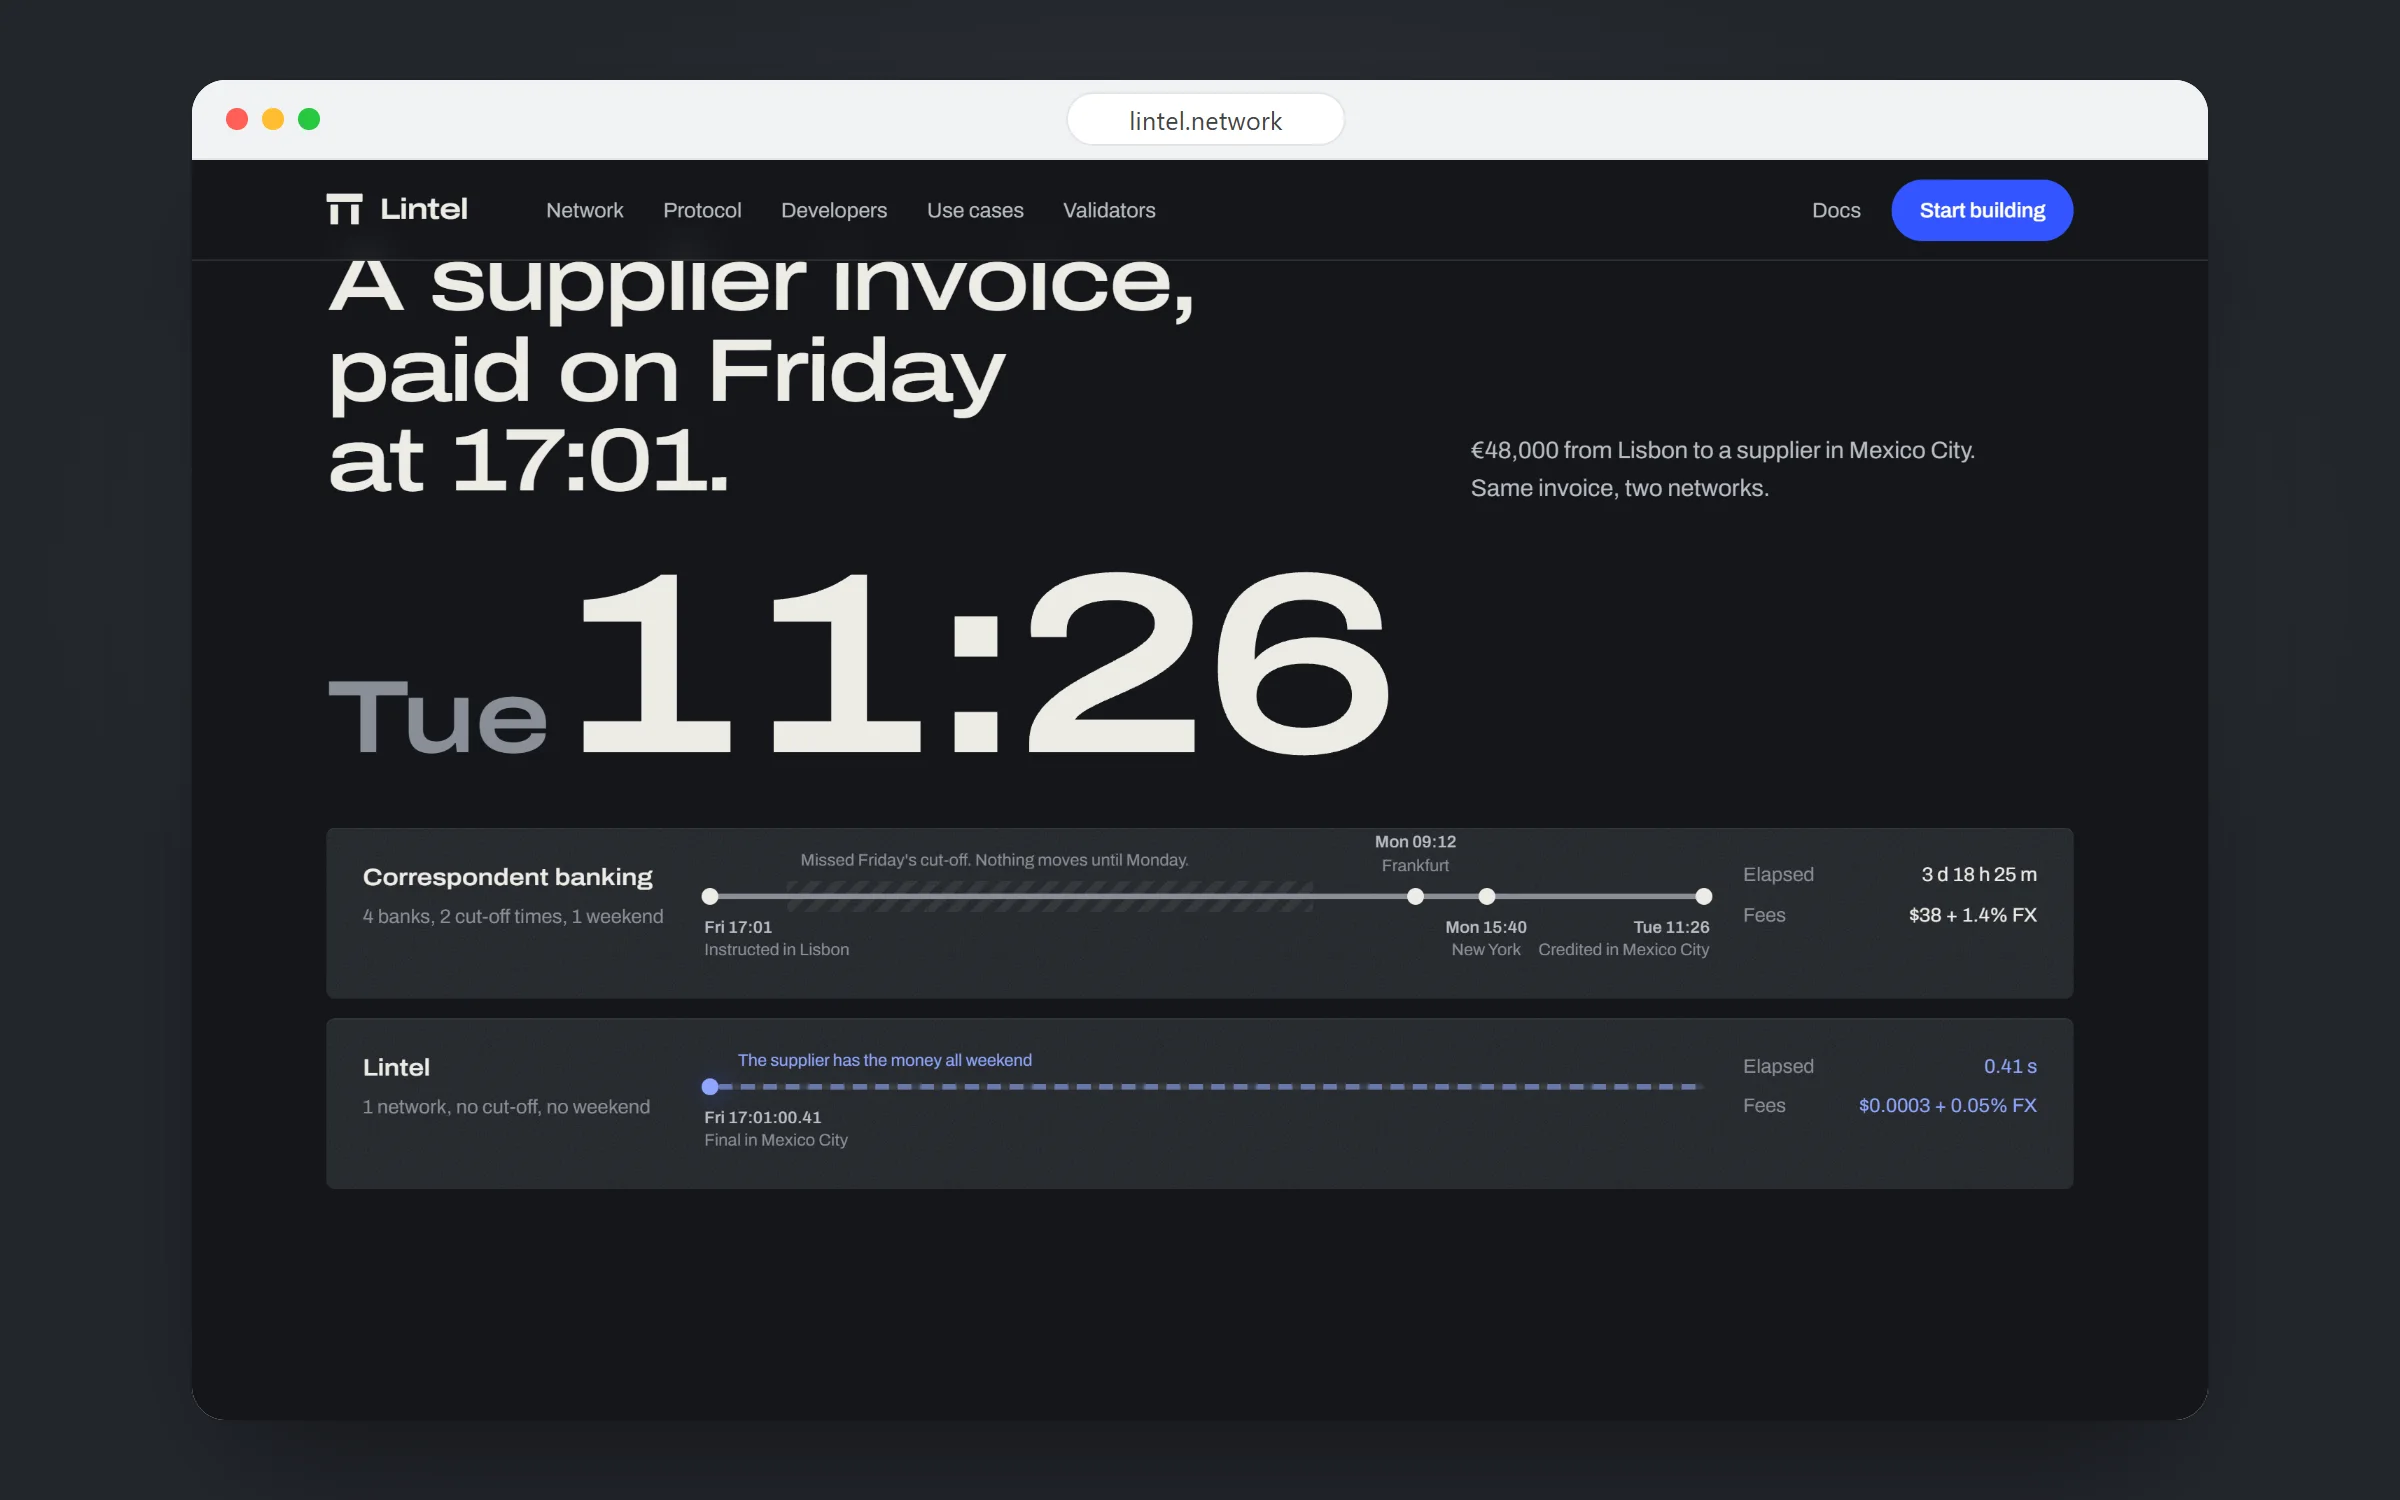Image resolution: width=2400 pixels, height=1500 pixels.
Task: Select the Tue 11:26 Mexico City marker
Action: (1704, 896)
